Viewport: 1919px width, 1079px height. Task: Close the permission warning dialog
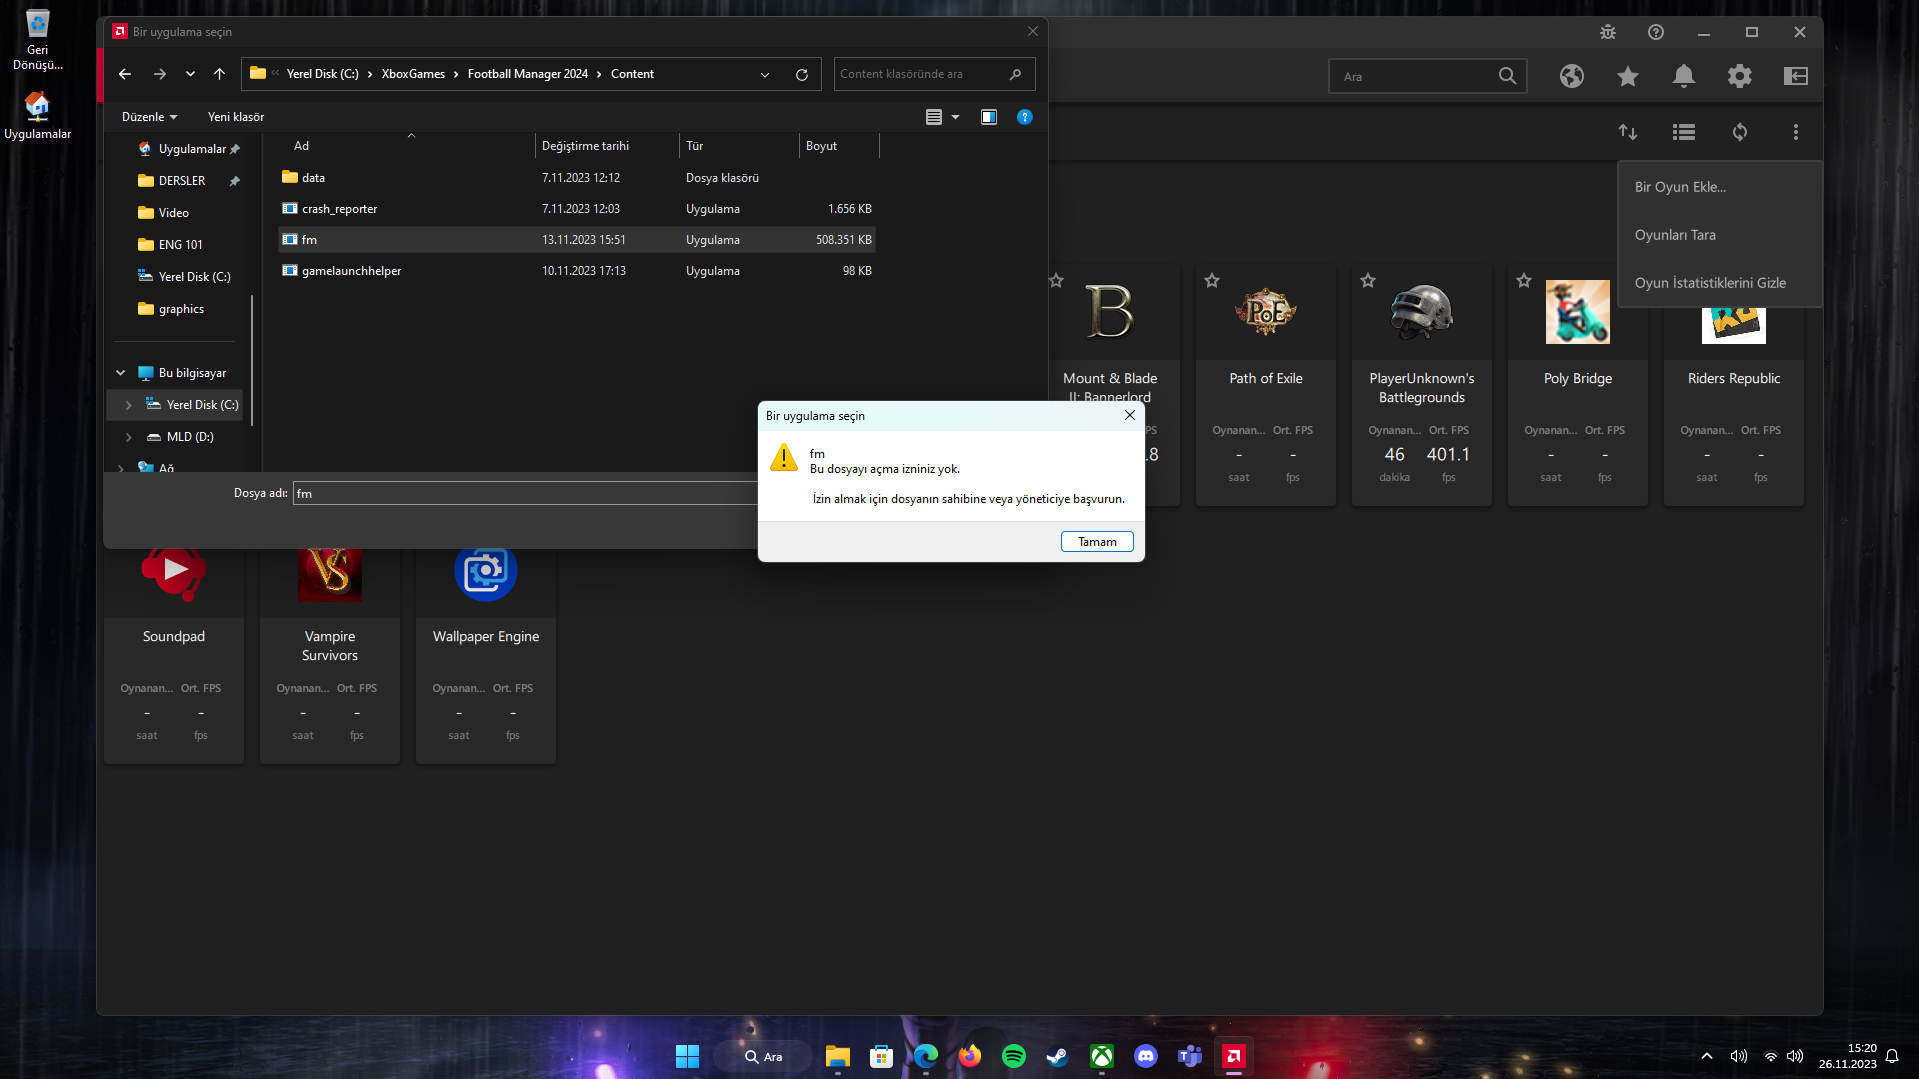[1130, 416]
